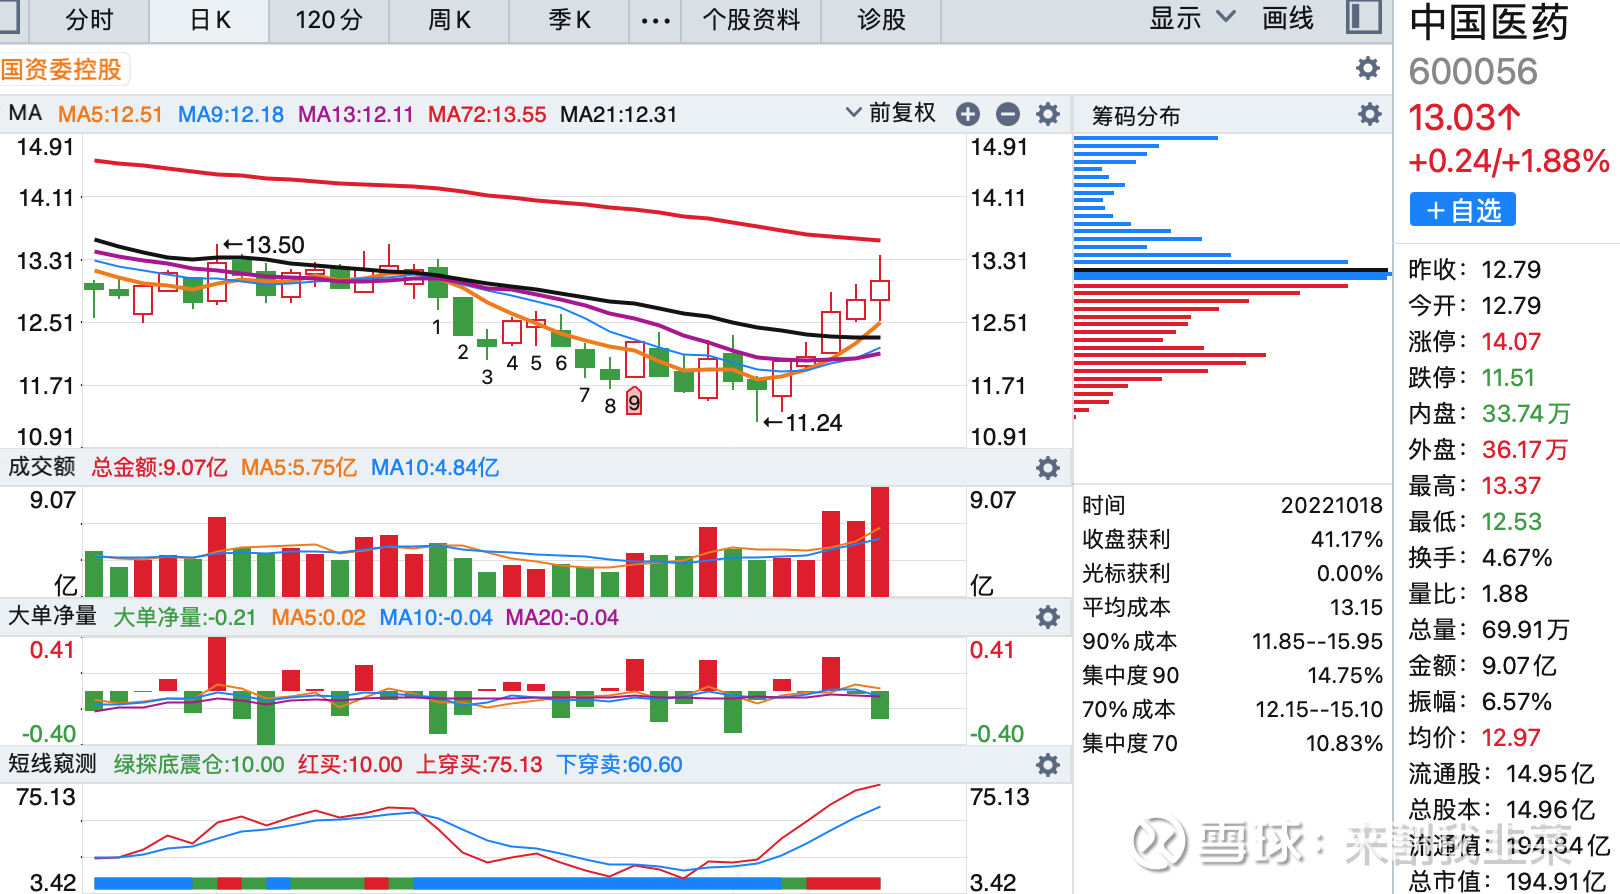The width and height of the screenshot is (1620, 894).
Task: Click the 金额 9.07亿 value
Action: [1519, 666]
